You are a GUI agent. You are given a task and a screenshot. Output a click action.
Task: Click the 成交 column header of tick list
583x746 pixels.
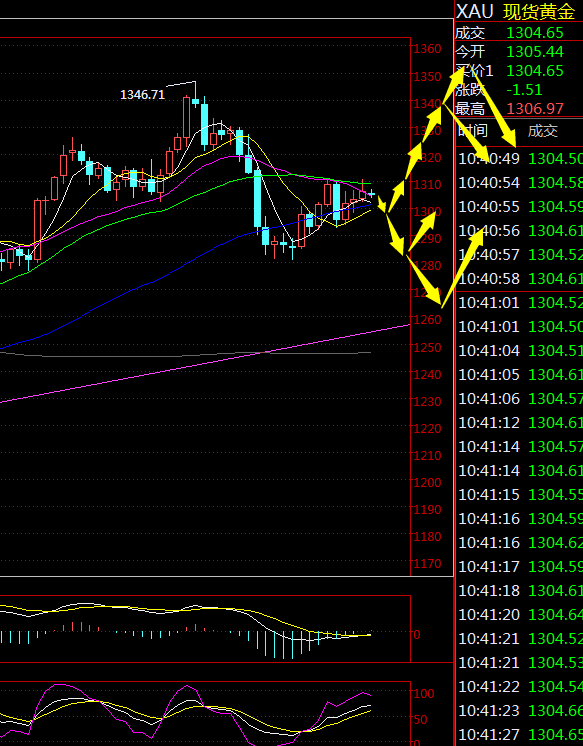click(x=543, y=131)
